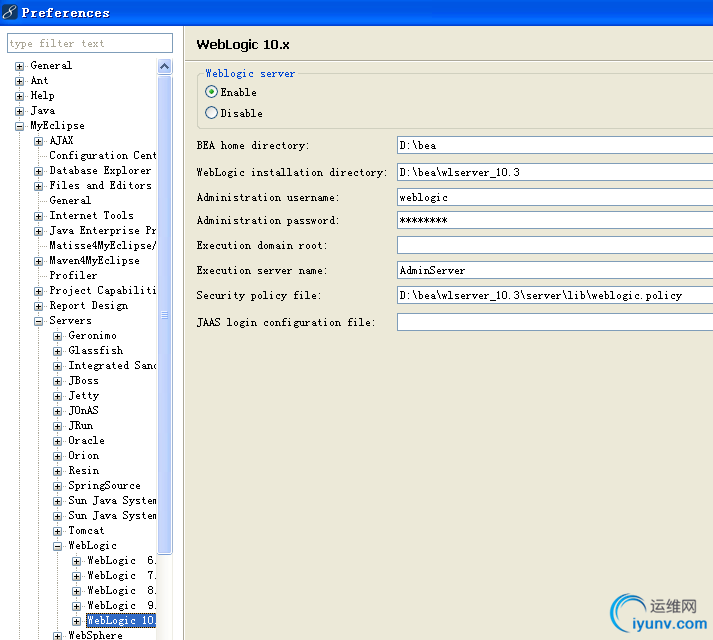Click the Administration username field
The height and width of the screenshot is (640, 713).
pos(555,197)
